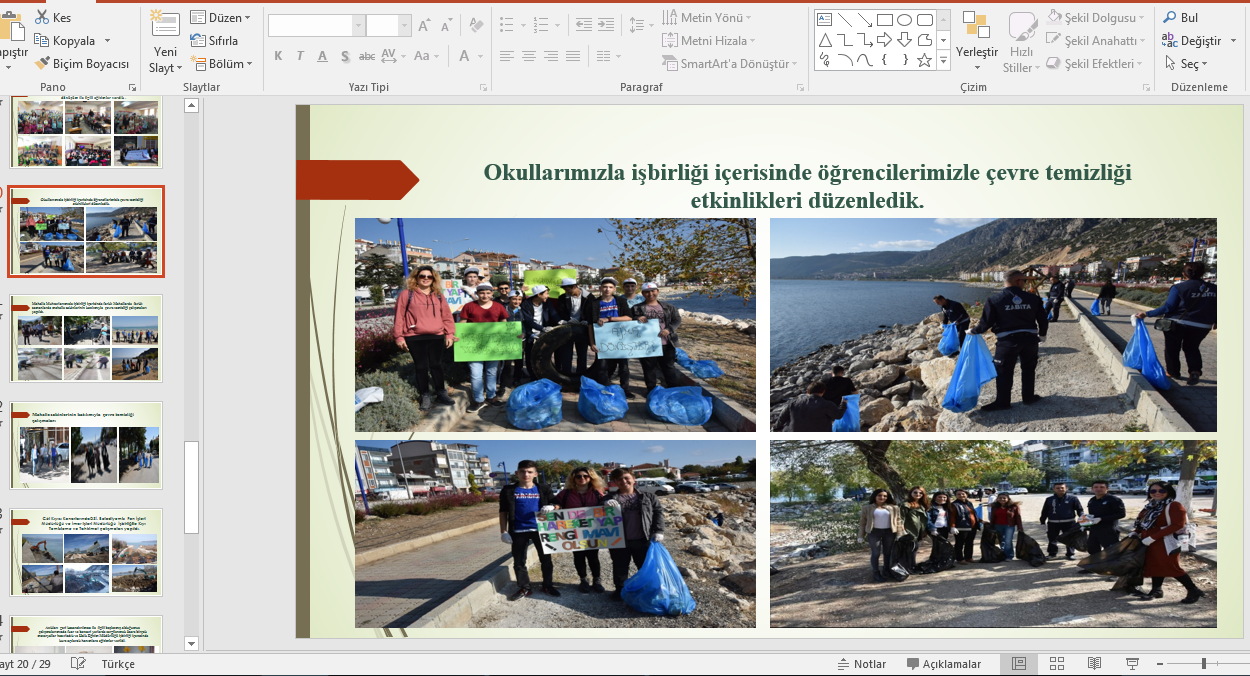Open Hızlı Stiller quick styles

pos(1021,43)
